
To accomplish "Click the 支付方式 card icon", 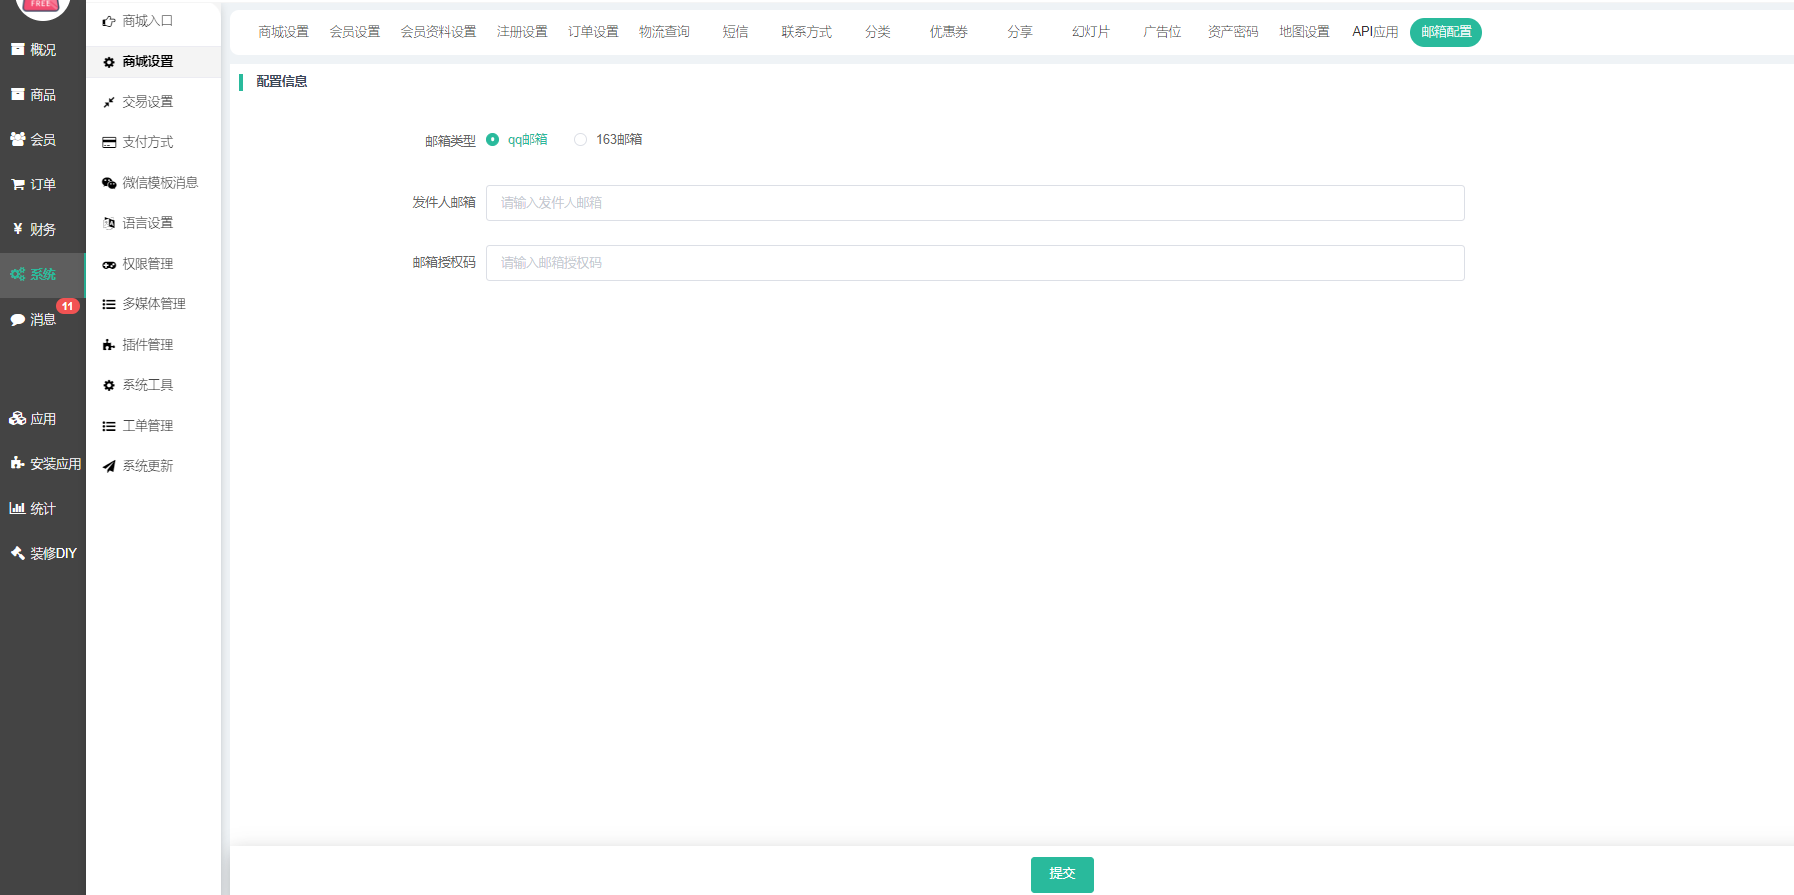I will click(x=109, y=143).
